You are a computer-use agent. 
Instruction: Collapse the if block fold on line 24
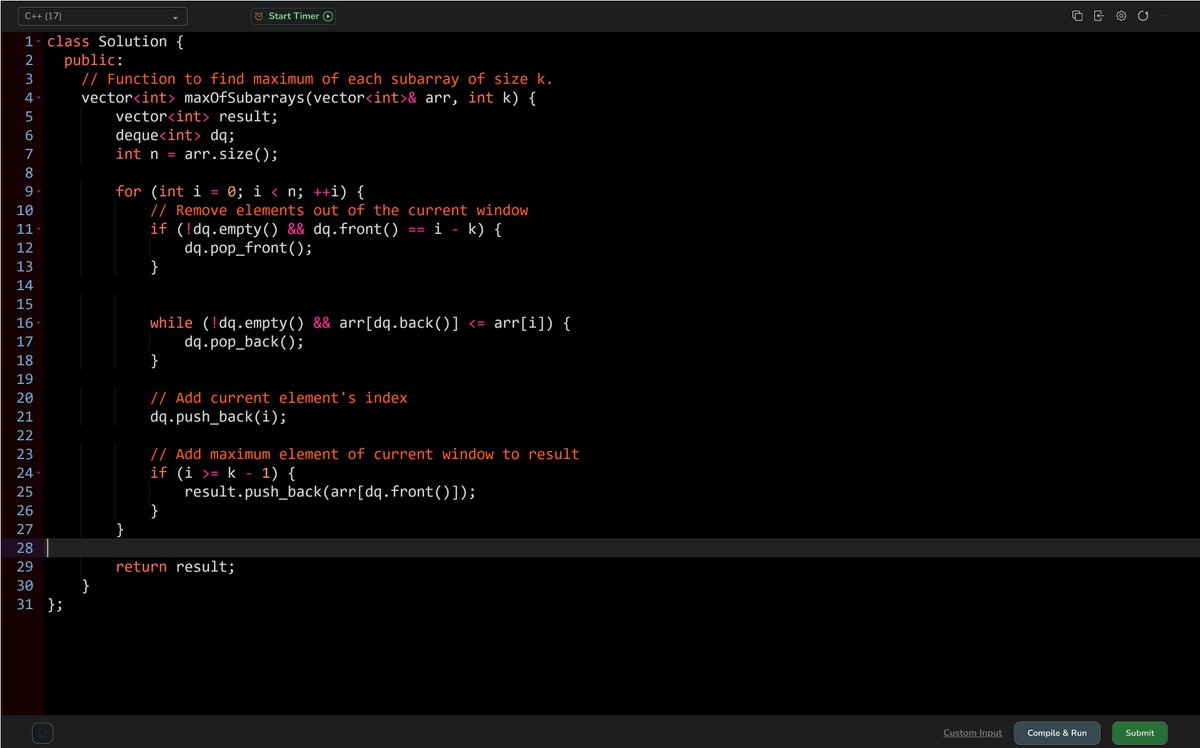click(x=38, y=473)
